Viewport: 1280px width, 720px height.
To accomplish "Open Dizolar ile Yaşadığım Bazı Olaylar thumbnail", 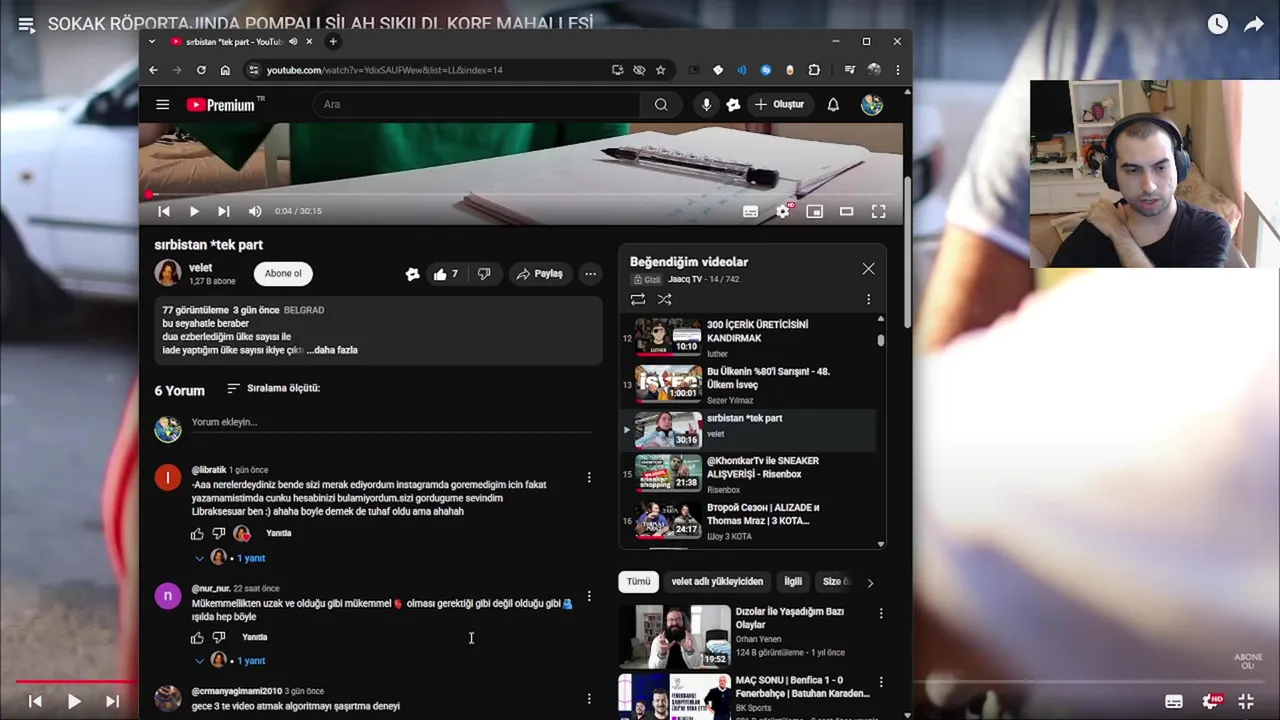I will click(x=674, y=636).
